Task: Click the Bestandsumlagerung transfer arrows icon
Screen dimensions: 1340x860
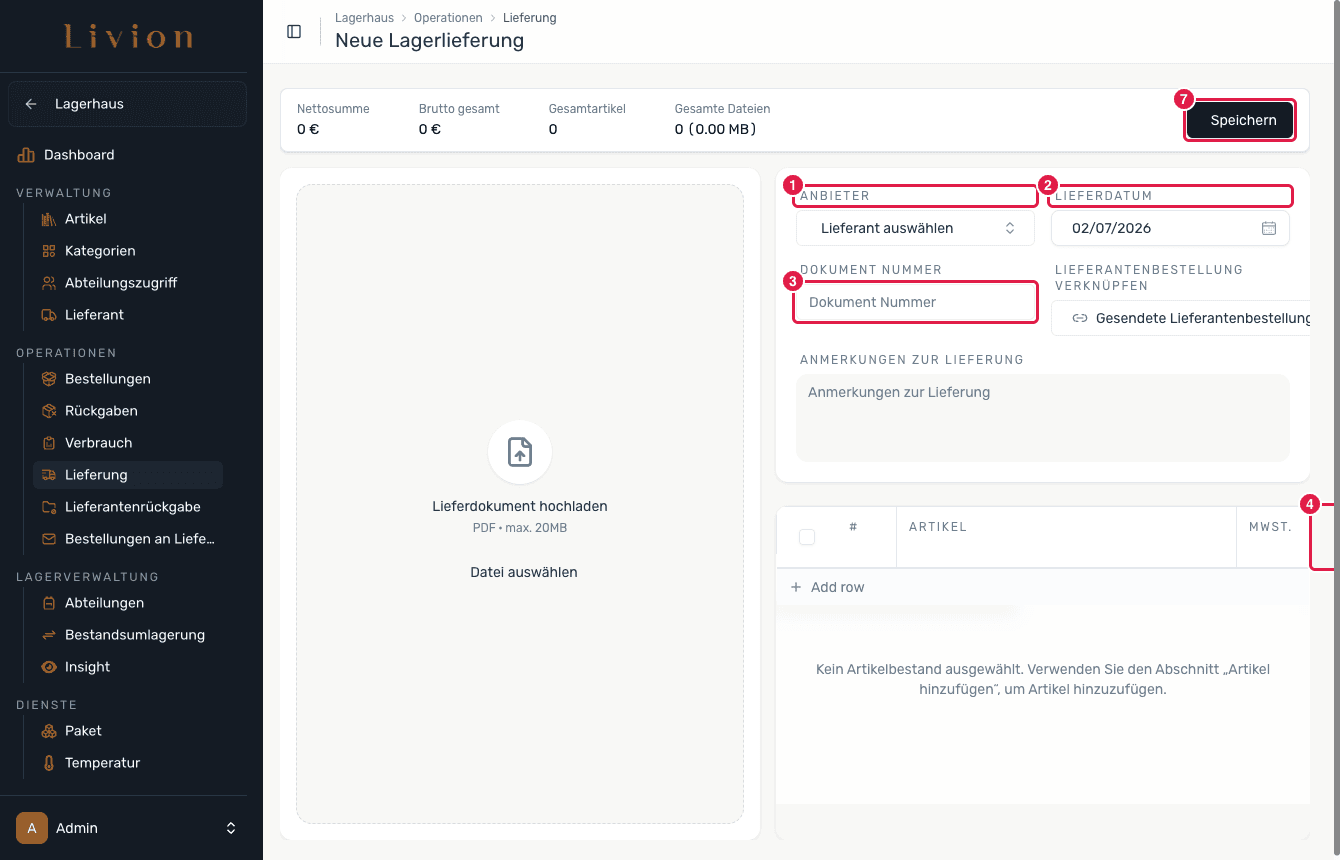Action: coord(48,635)
